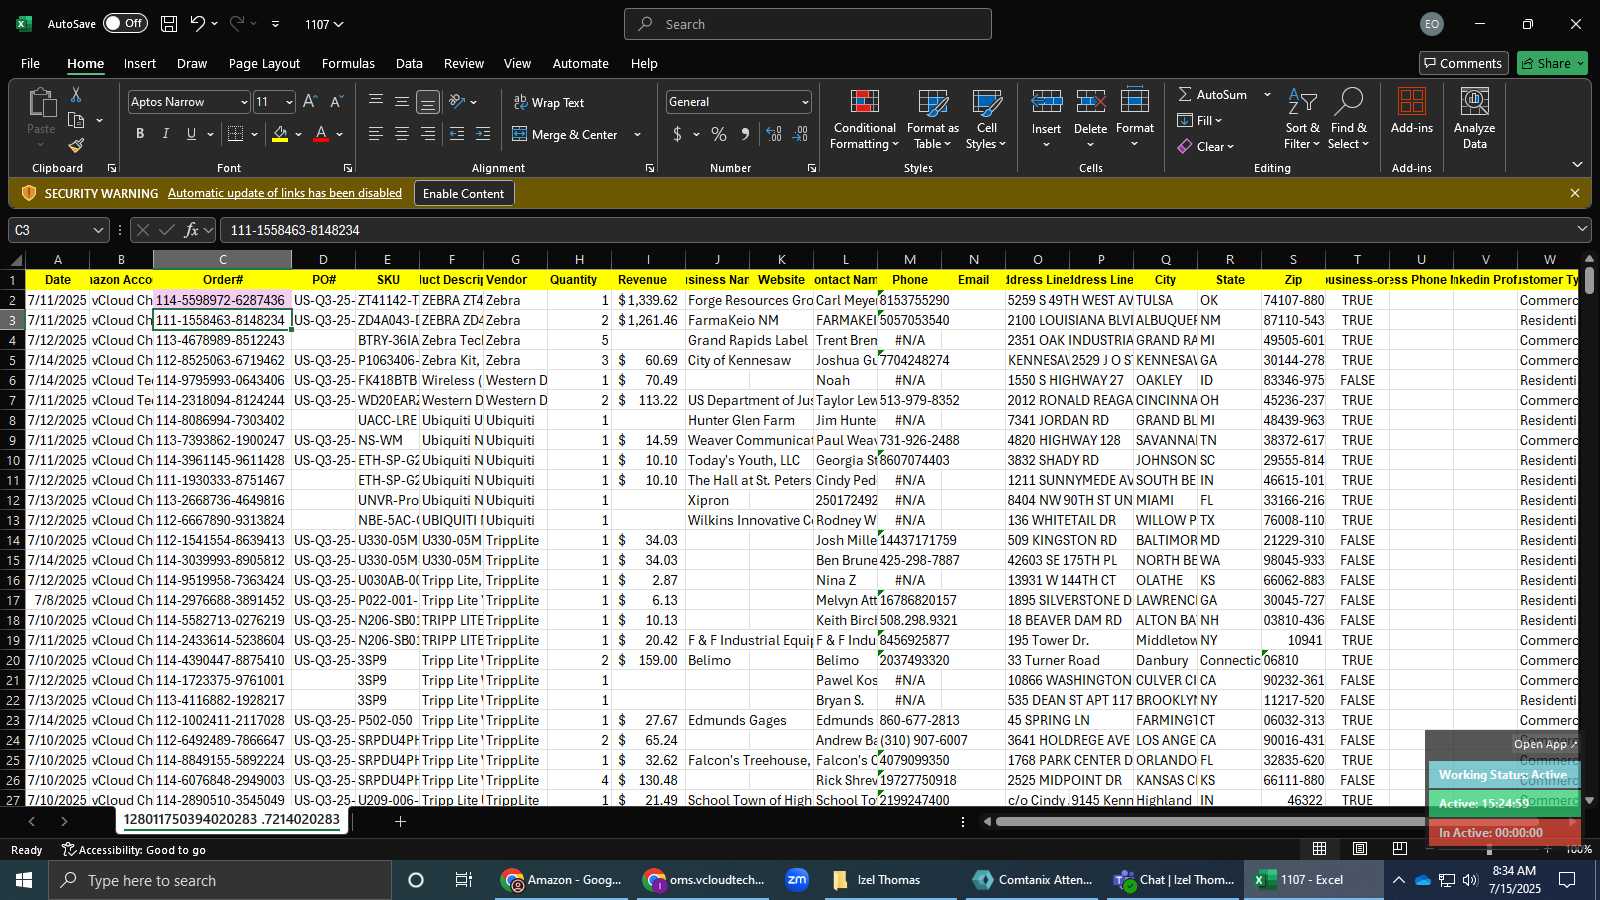Expand the Merge & Center dropdown arrow
Screen dimensions: 1600x900
coord(638,134)
